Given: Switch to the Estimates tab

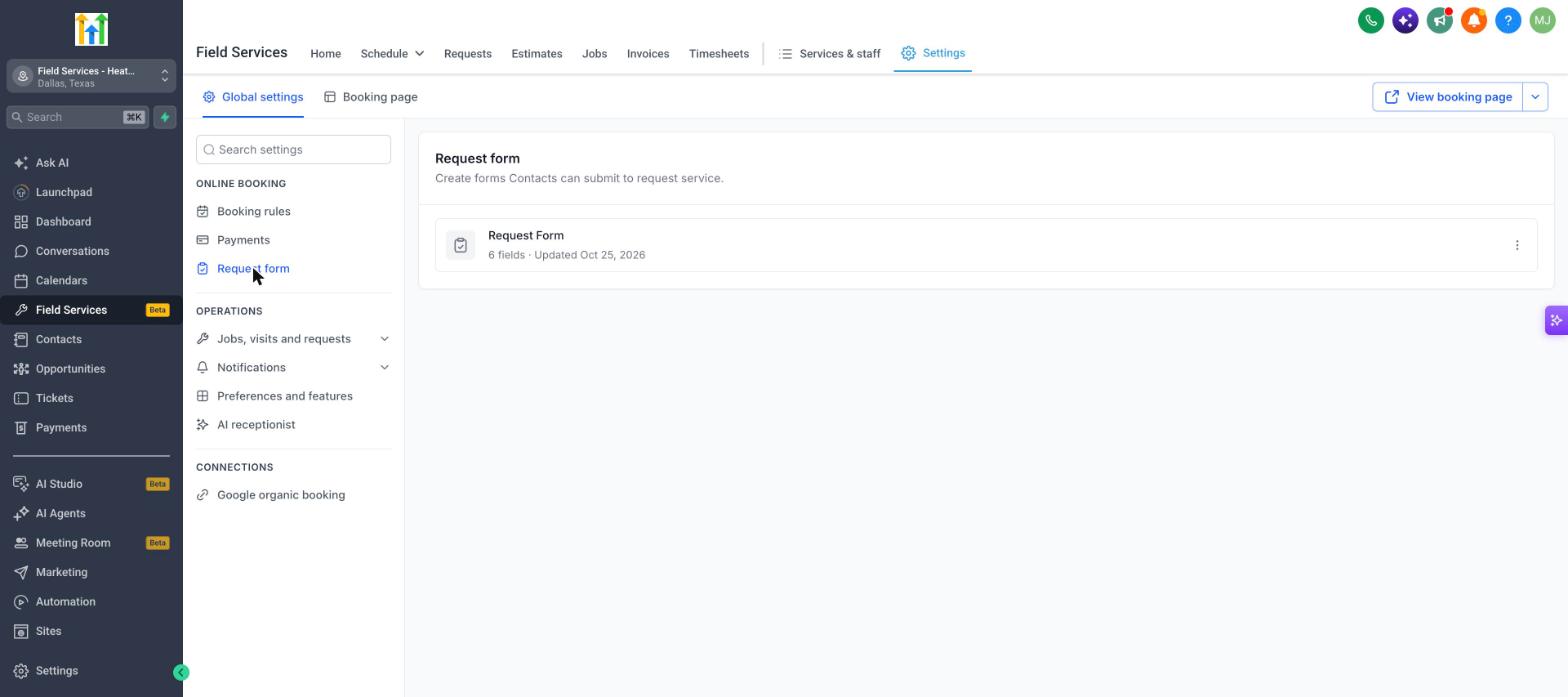Looking at the screenshot, I should click(536, 53).
